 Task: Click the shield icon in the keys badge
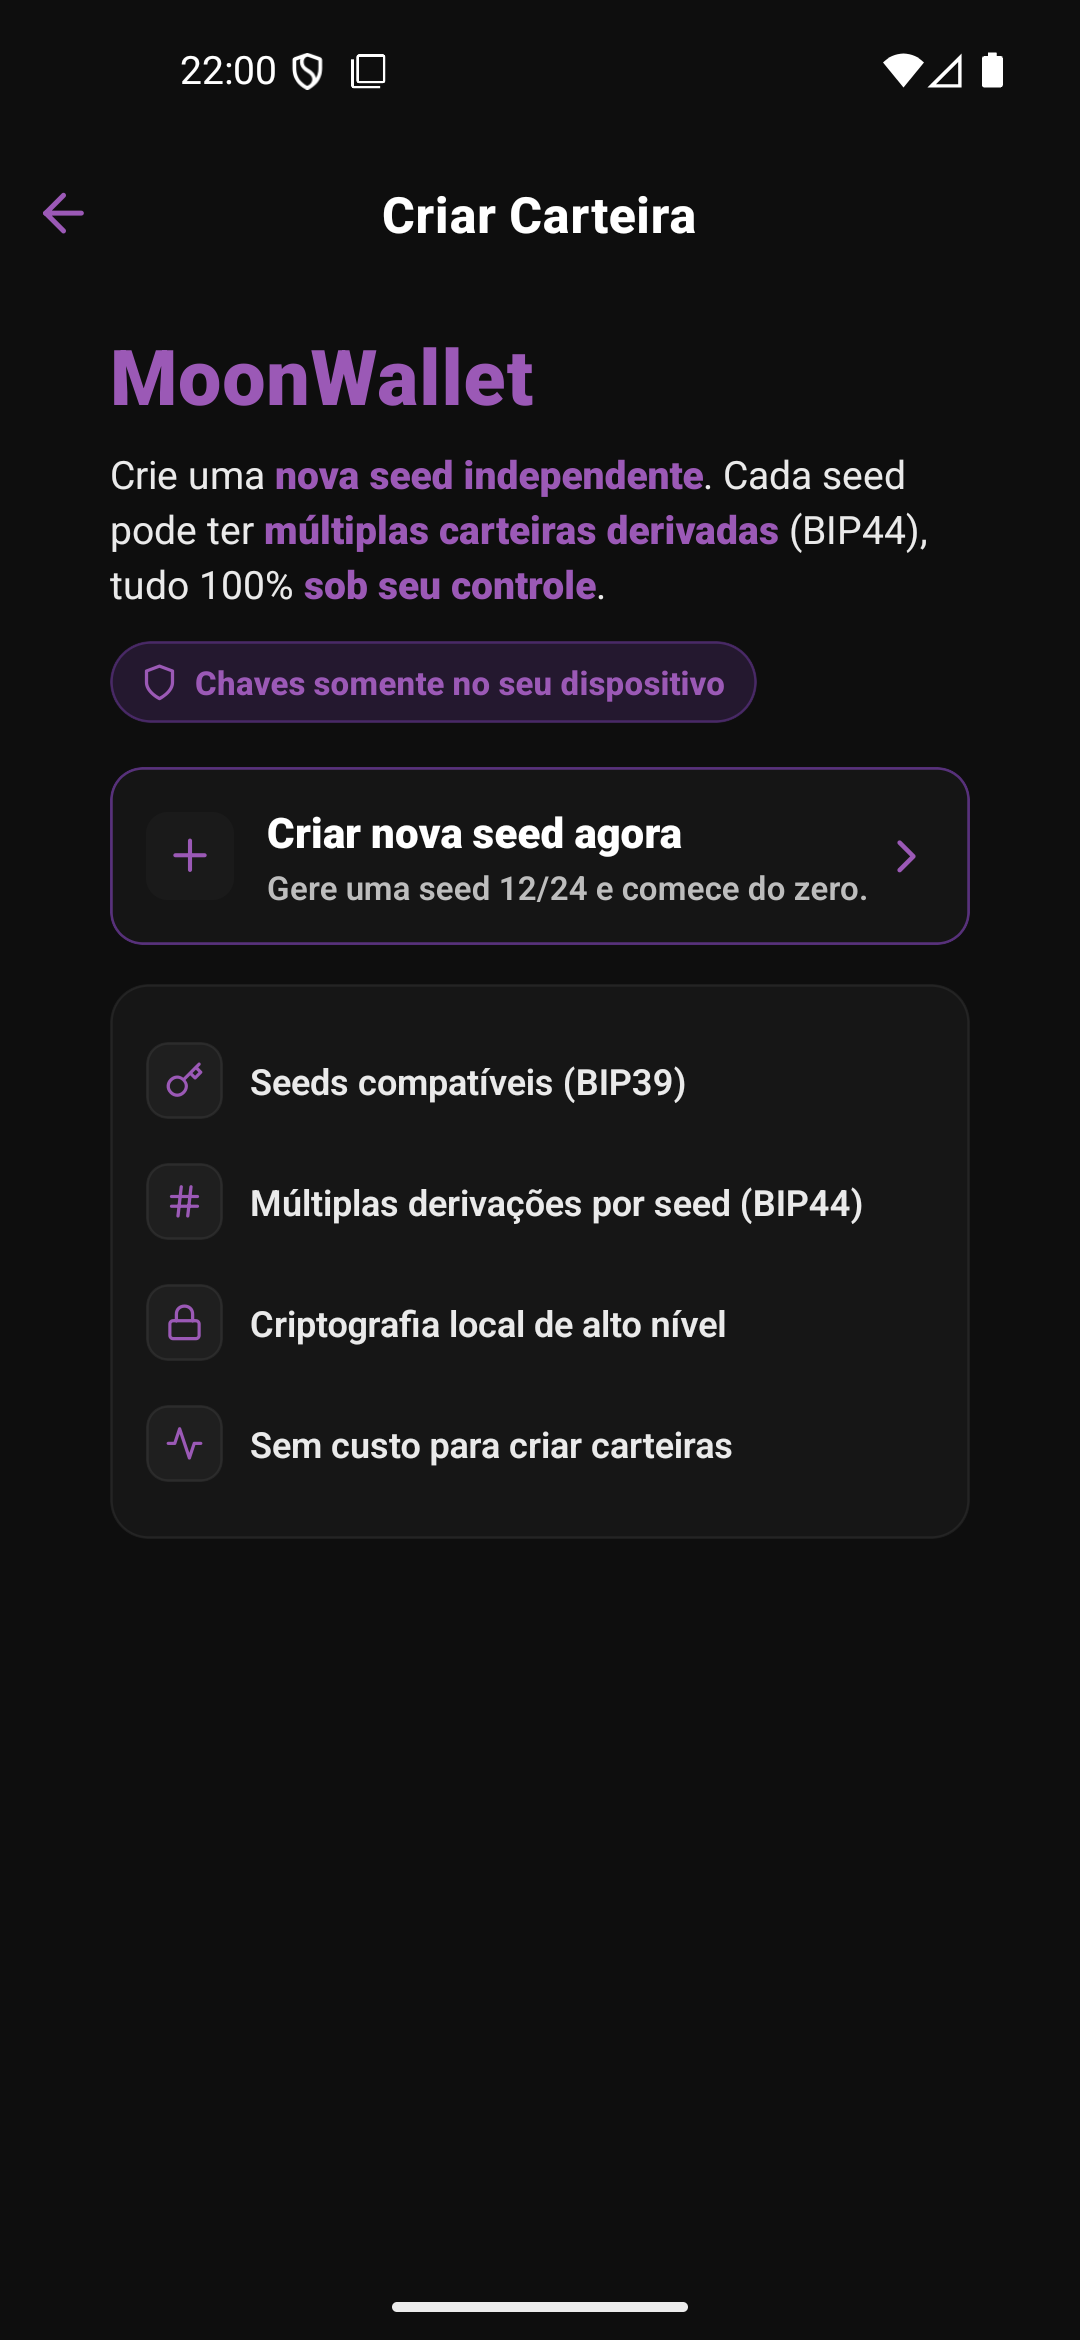coord(160,683)
